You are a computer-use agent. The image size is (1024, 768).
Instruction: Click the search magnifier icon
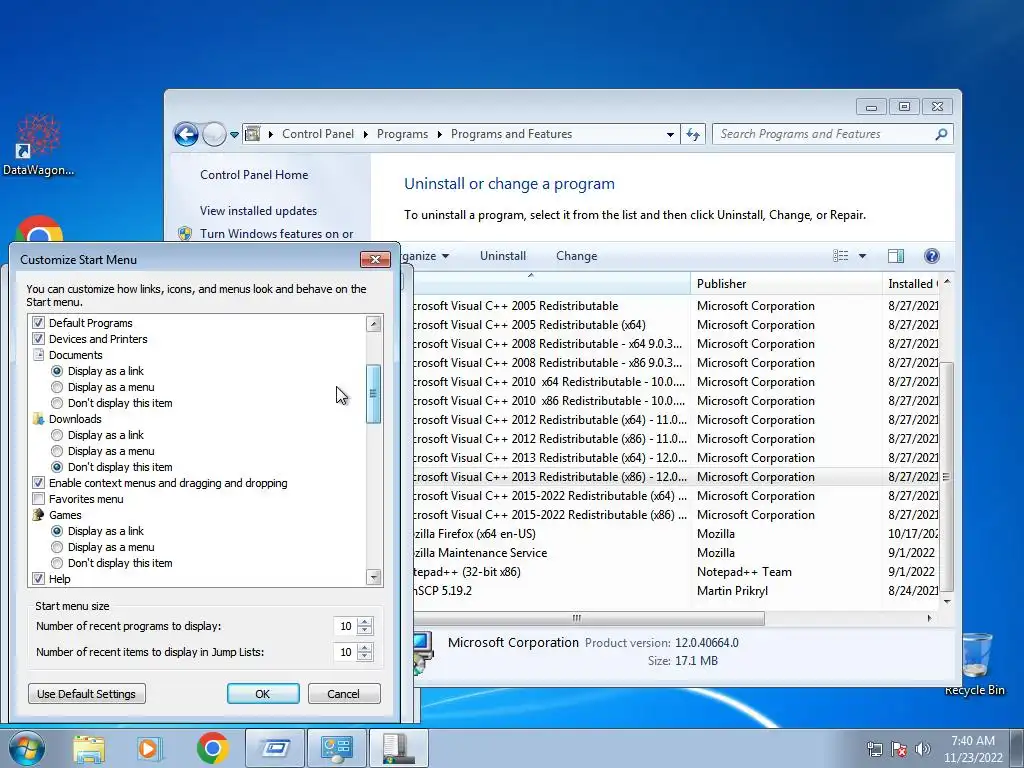(941, 135)
